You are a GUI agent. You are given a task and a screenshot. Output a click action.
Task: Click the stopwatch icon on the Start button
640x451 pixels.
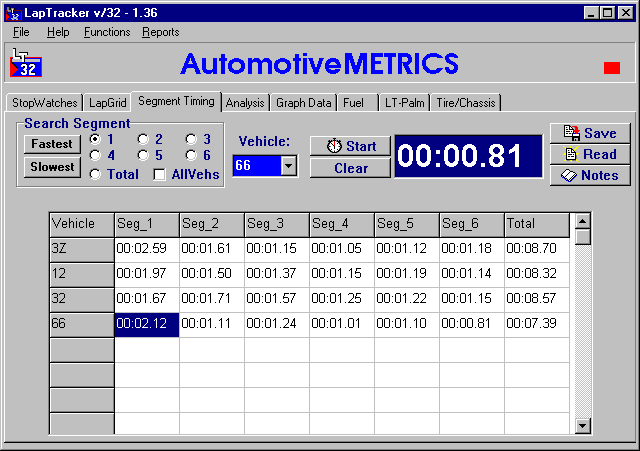334,146
